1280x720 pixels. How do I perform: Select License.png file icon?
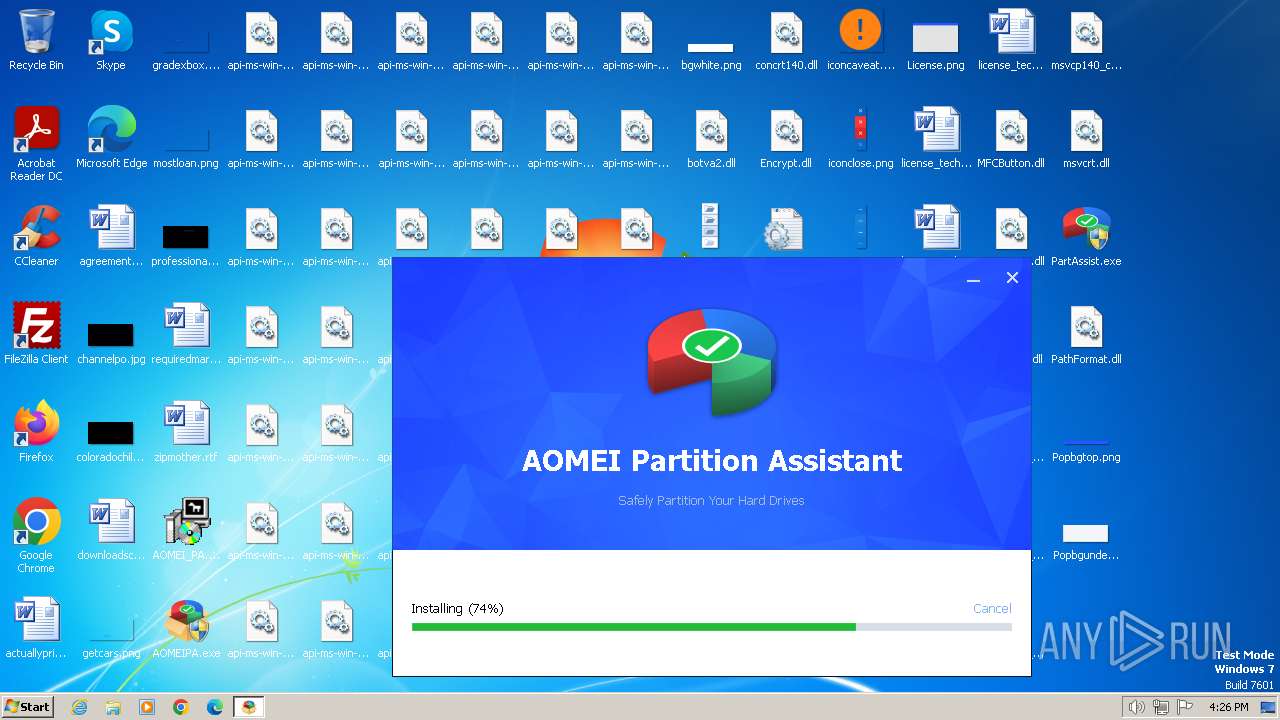(936, 44)
